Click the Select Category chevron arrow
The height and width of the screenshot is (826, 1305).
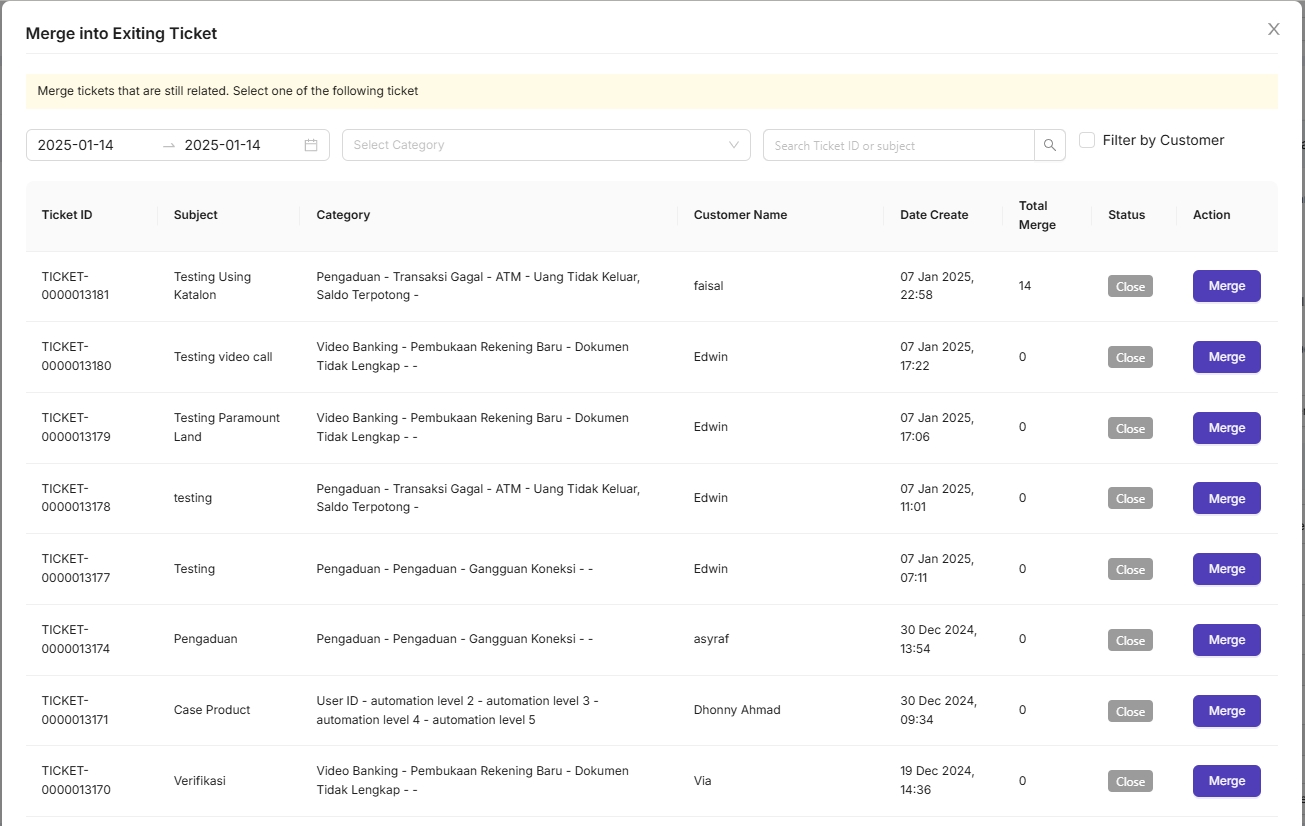pyautogui.click(x=734, y=145)
